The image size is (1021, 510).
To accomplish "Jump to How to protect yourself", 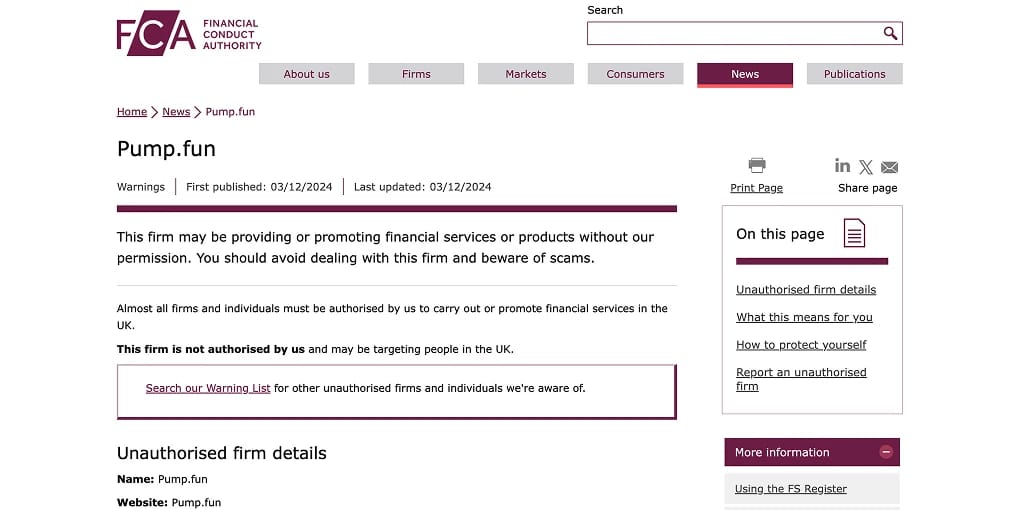I will coord(801,345).
